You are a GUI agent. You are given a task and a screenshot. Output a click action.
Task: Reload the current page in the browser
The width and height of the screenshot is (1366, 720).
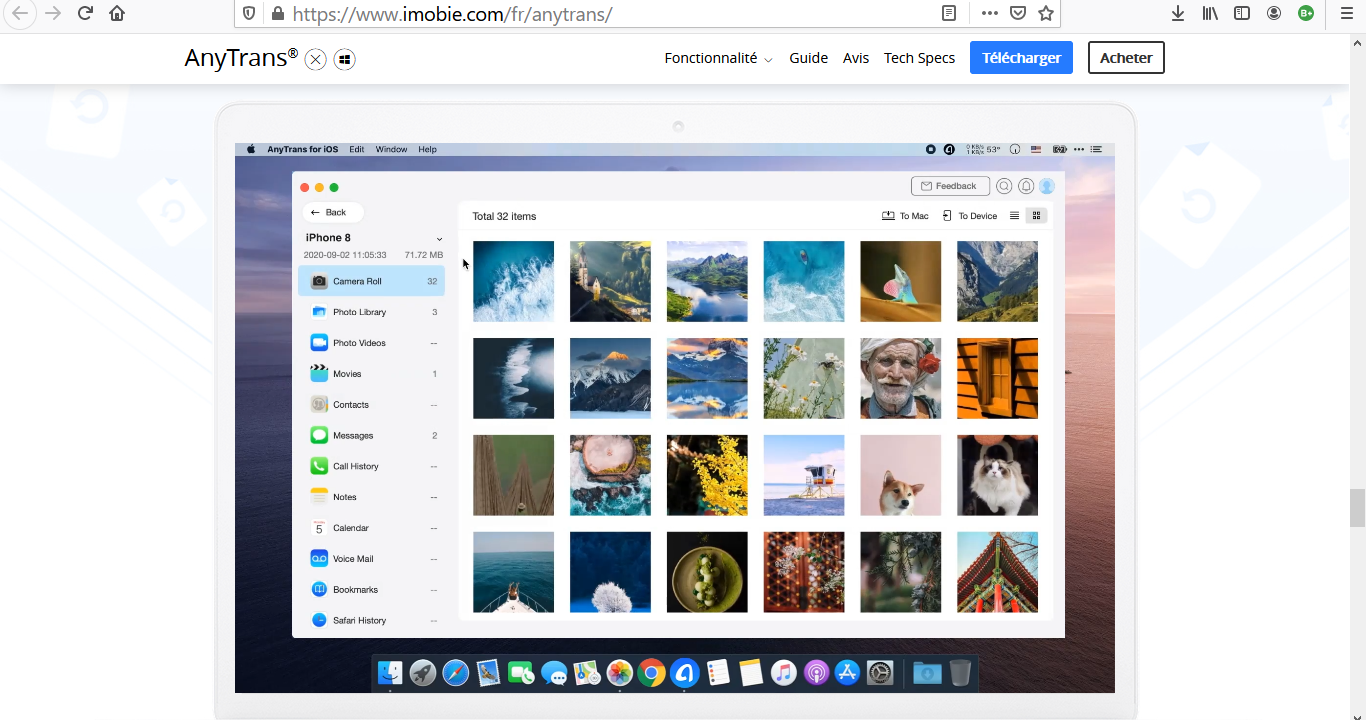[85, 13]
